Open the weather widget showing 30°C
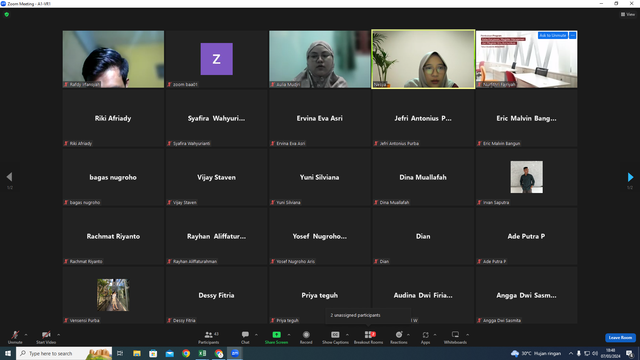Viewport: 640px width, 360px height. pyautogui.click(x=536, y=353)
